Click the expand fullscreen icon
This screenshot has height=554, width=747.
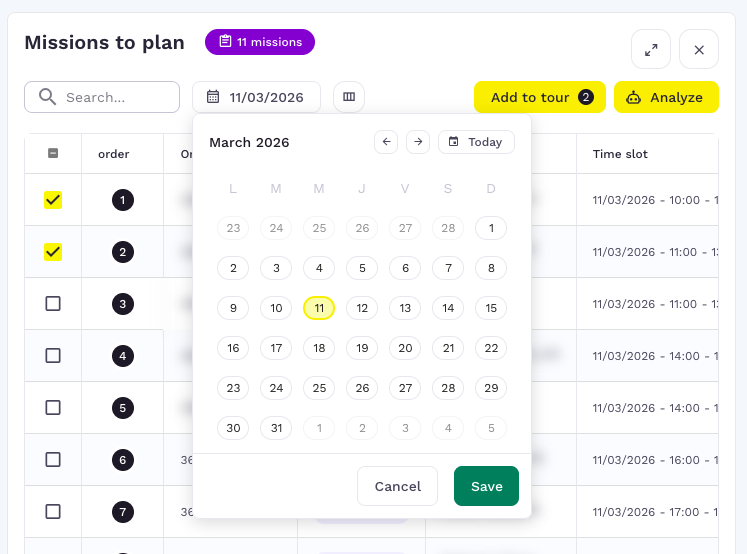(651, 49)
